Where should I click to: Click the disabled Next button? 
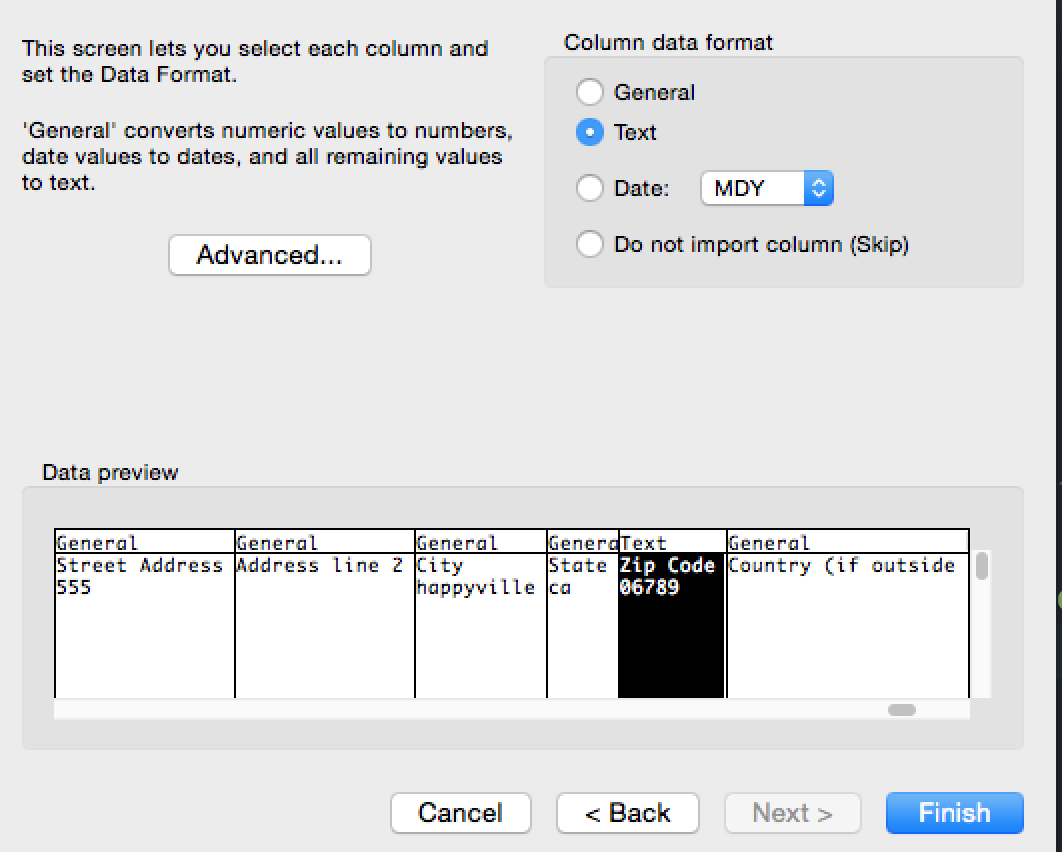tap(792, 813)
